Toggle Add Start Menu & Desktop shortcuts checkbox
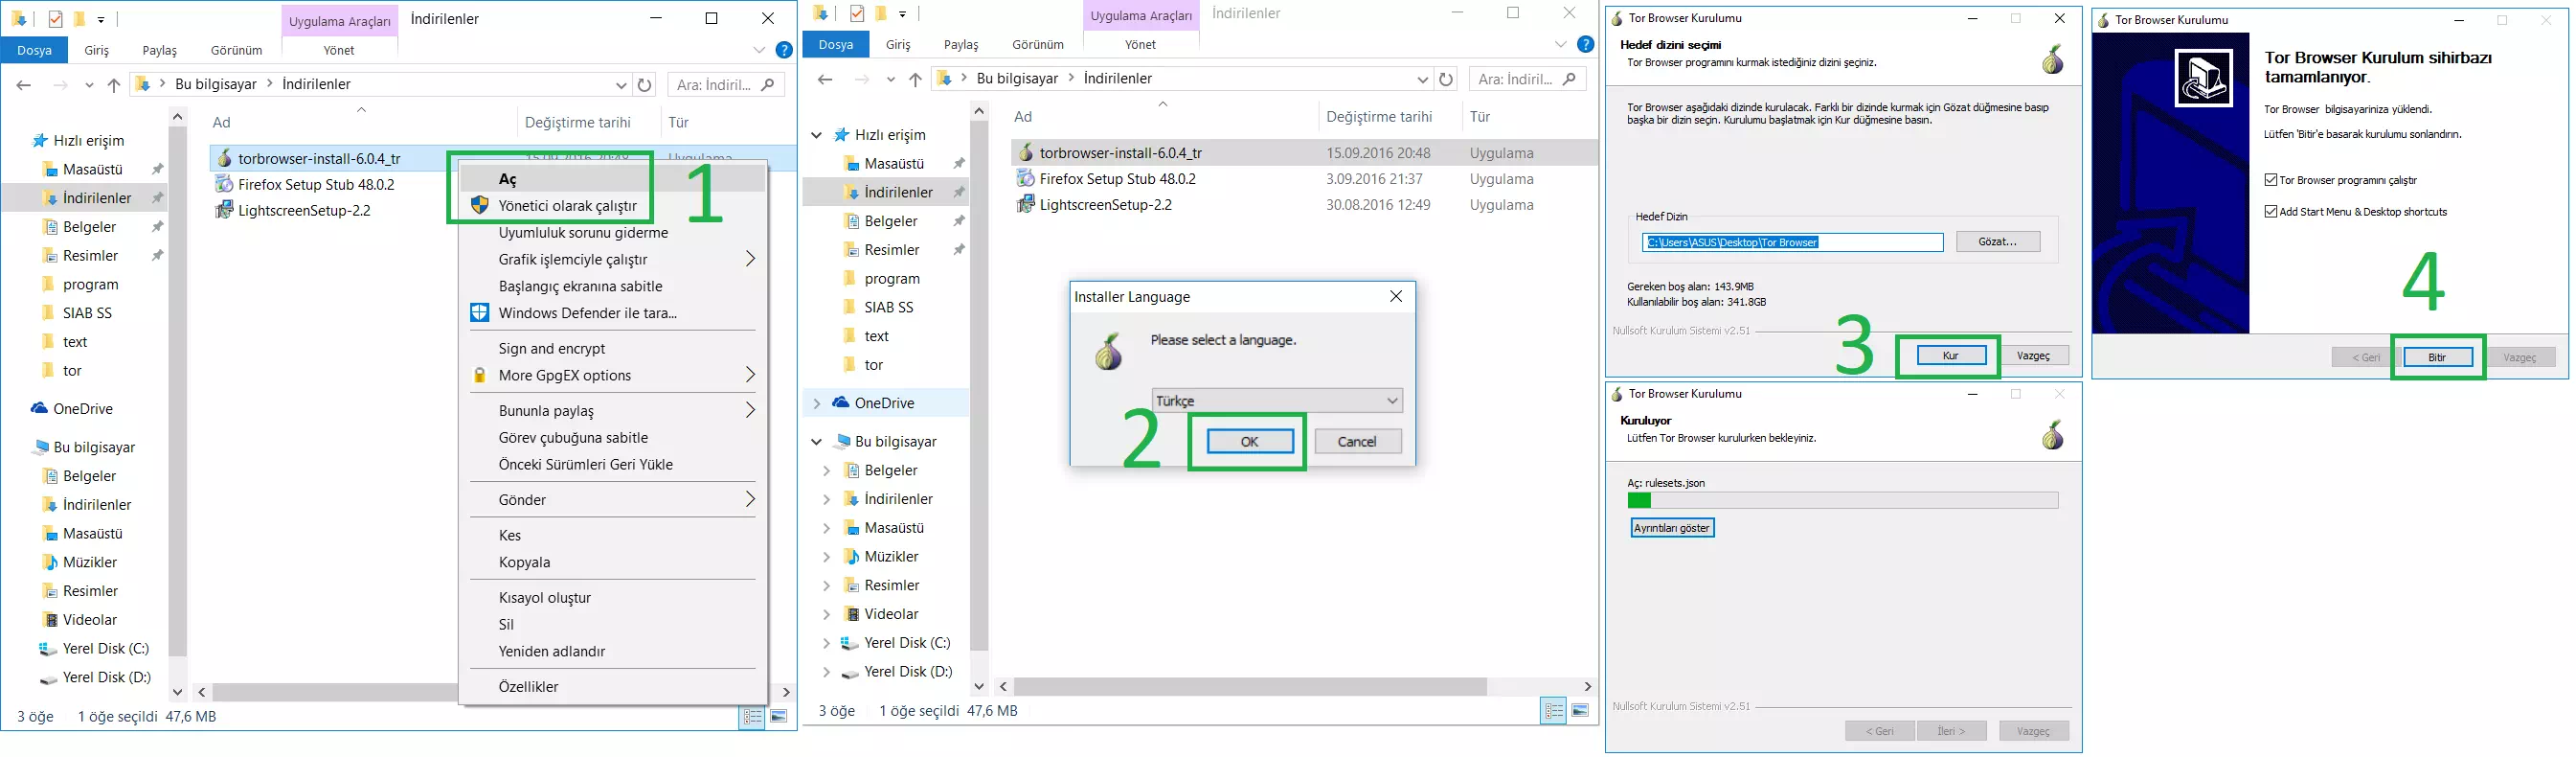This screenshot has height=757, width=2576. (x=2271, y=212)
